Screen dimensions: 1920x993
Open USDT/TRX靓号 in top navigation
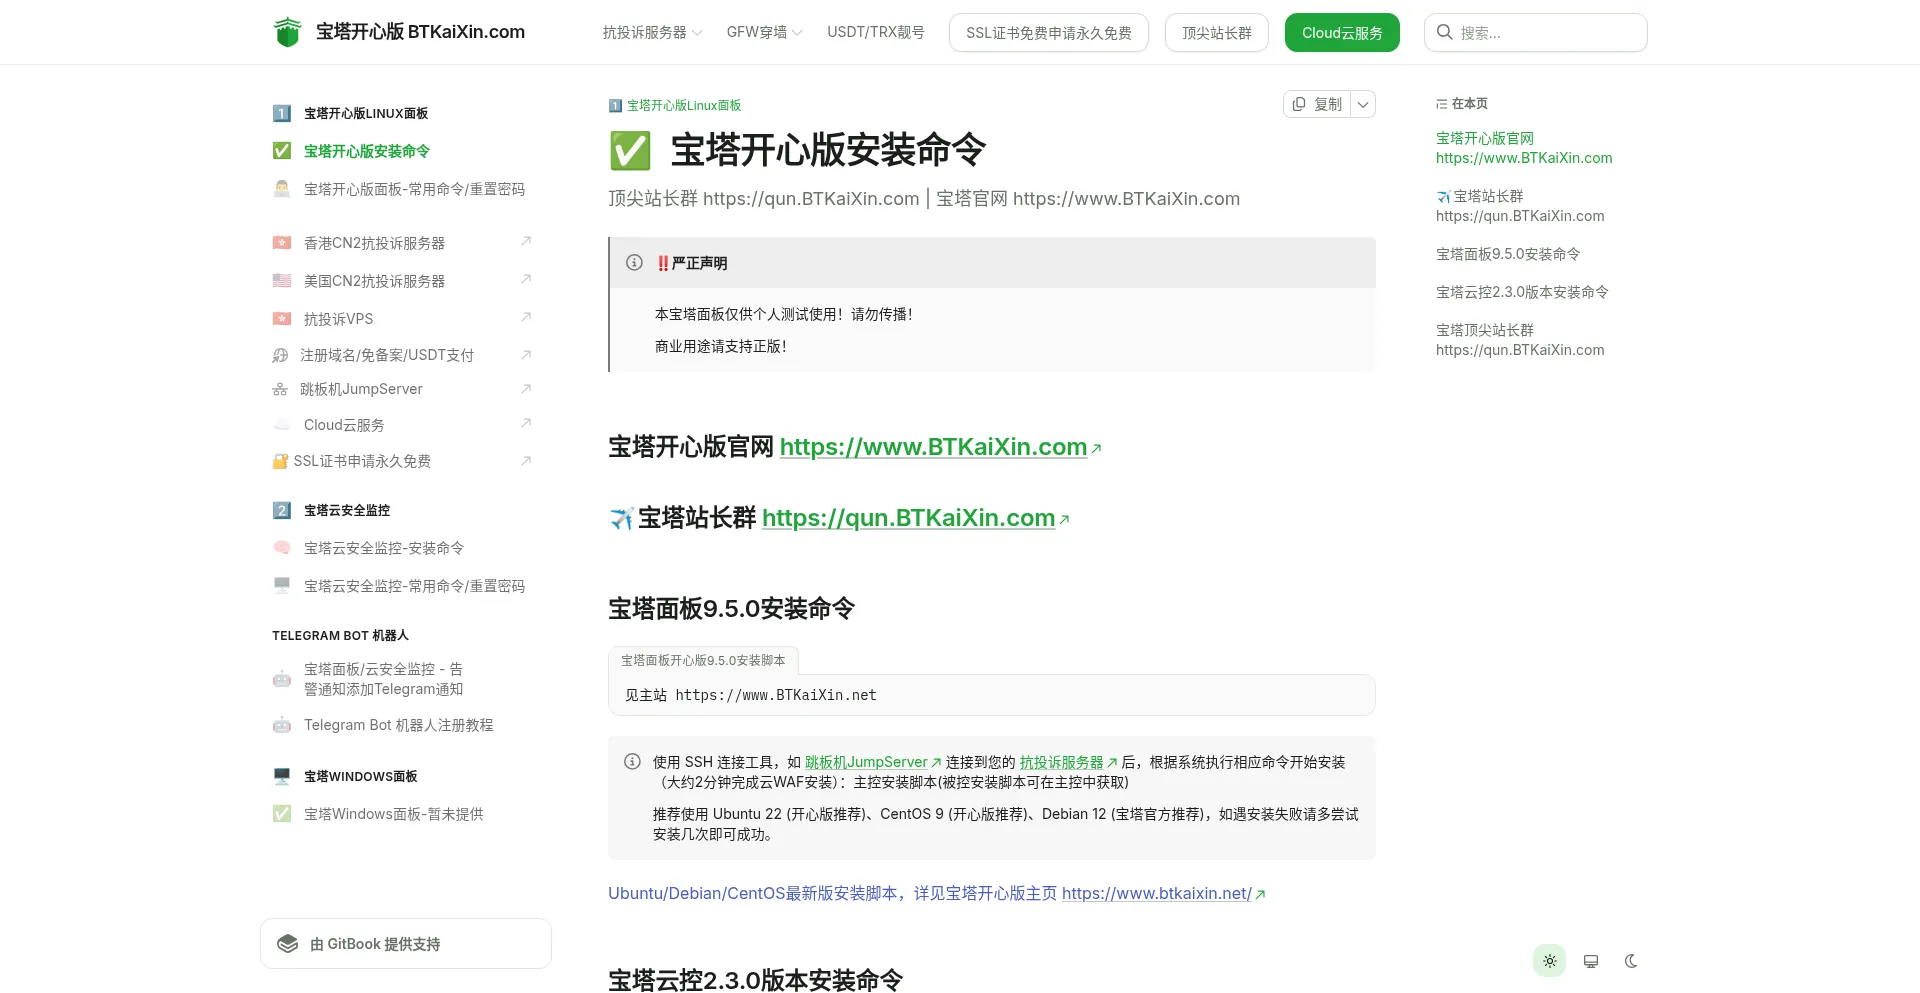pos(875,32)
